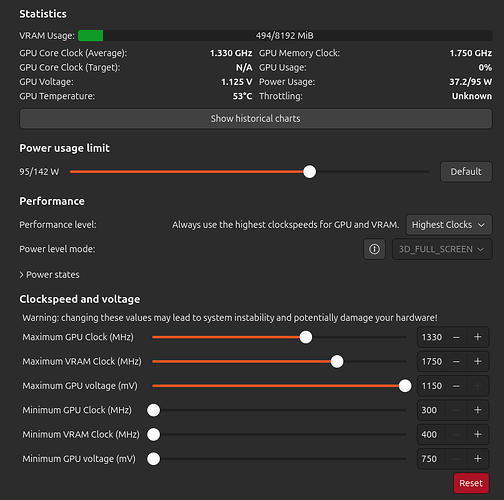The height and width of the screenshot is (500, 504).
Task: Show historical charts
Action: pos(256,119)
